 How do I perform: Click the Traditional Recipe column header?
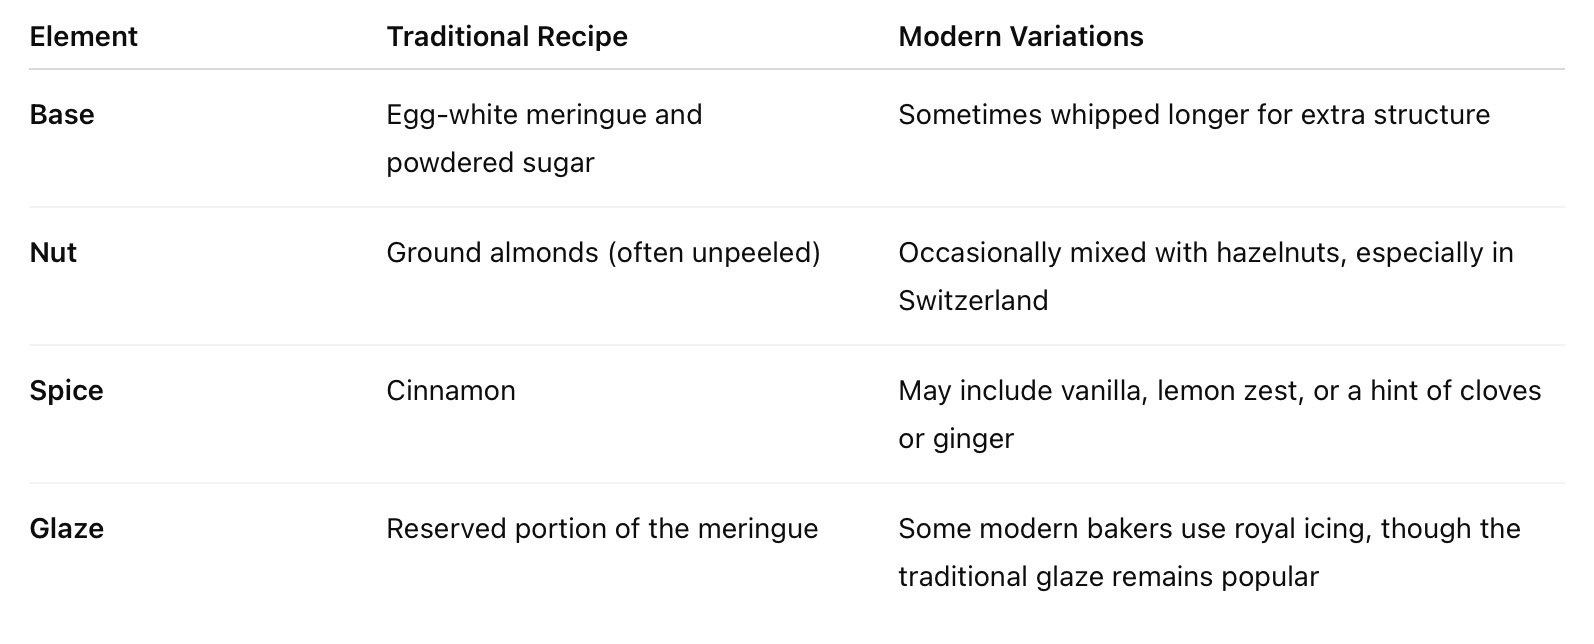click(507, 37)
